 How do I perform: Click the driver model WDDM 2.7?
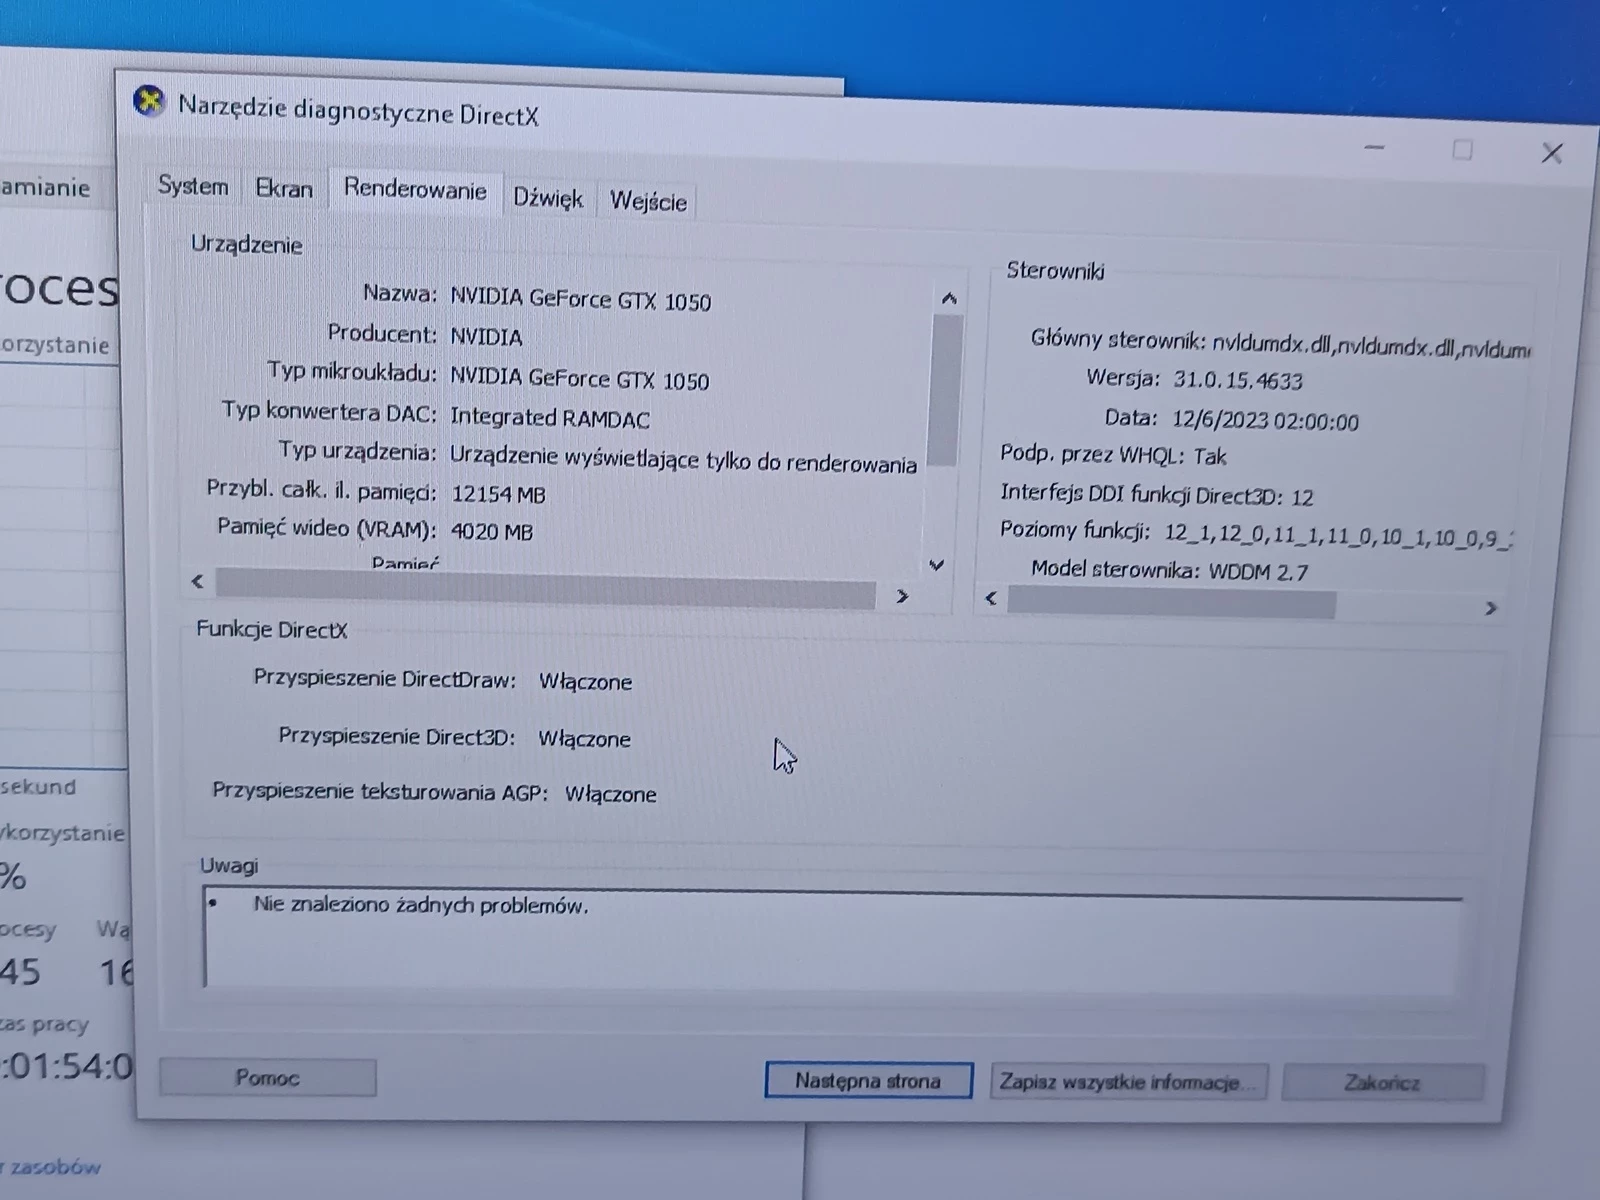[1258, 572]
